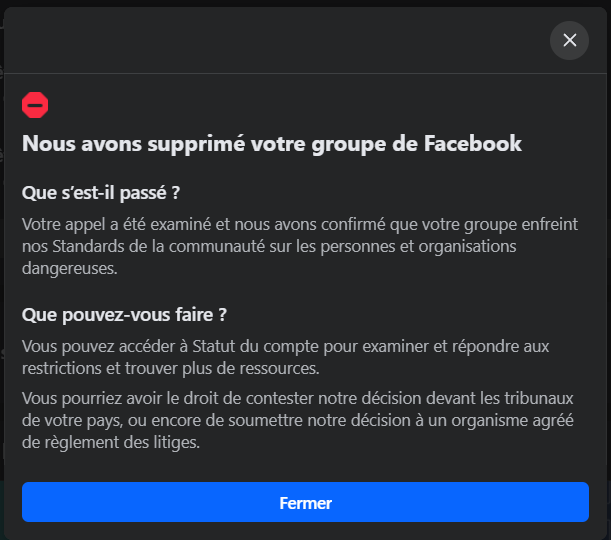Click the word "dangereuses." in the paragraph
The image size is (611, 540).
click(70, 268)
